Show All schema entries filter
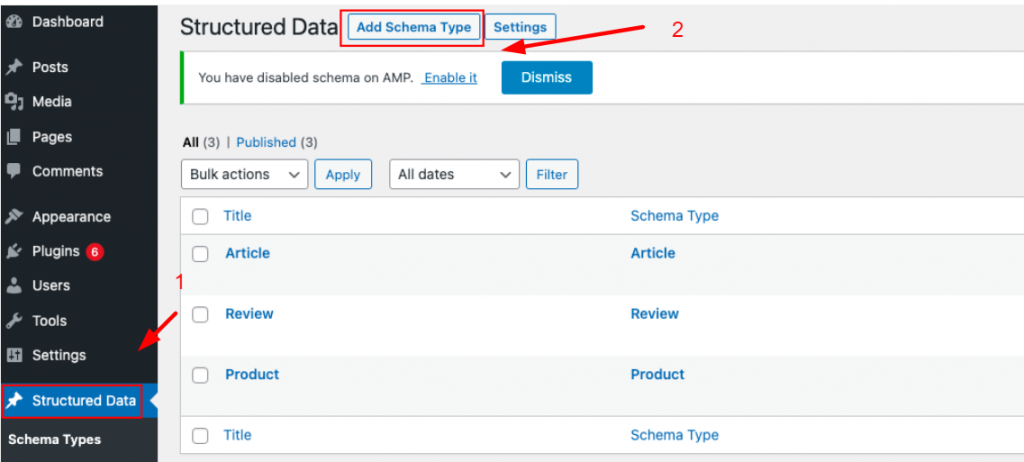 point(190,142)
